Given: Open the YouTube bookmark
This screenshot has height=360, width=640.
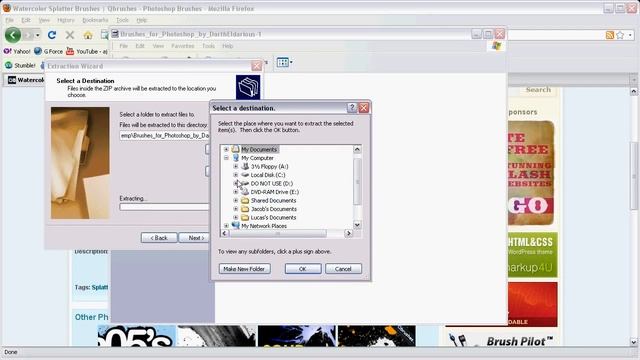Looking at the screenshot, I should tap(87, 51).
